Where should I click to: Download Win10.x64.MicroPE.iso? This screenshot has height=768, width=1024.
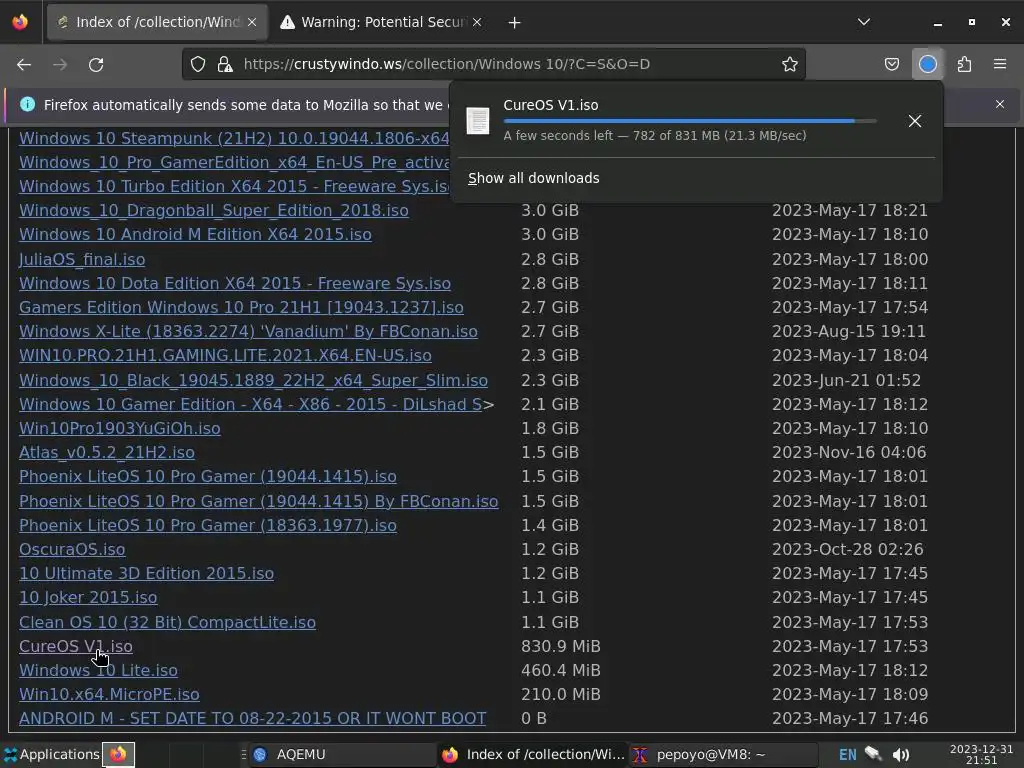[x=109, y=694]
